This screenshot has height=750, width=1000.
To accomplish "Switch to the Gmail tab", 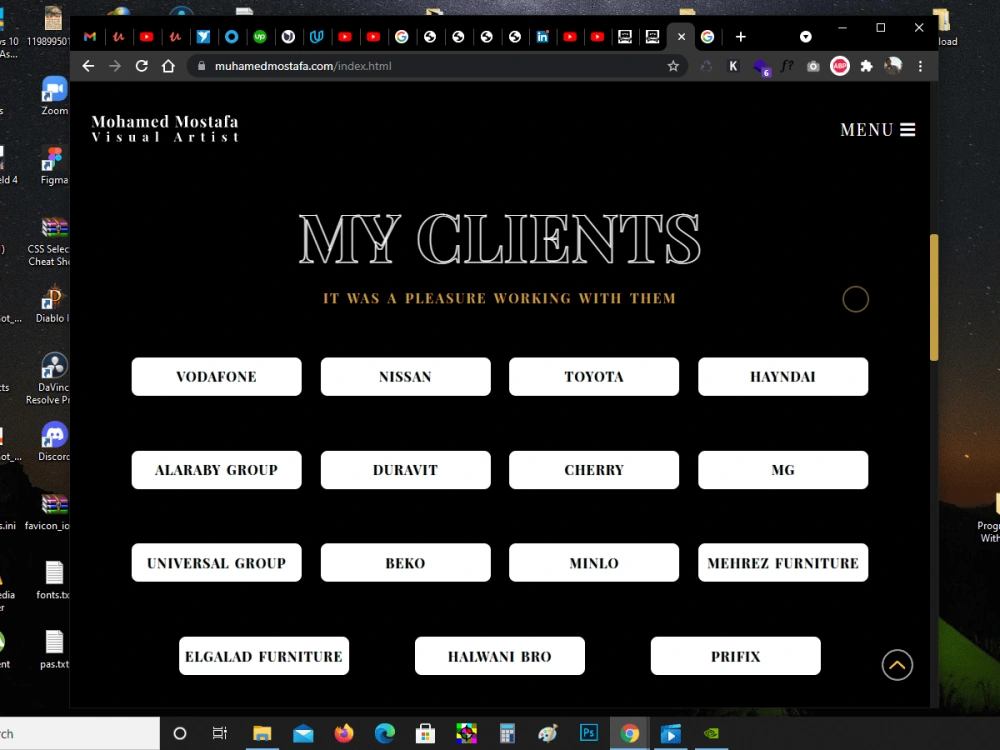I will coord(90,37).
